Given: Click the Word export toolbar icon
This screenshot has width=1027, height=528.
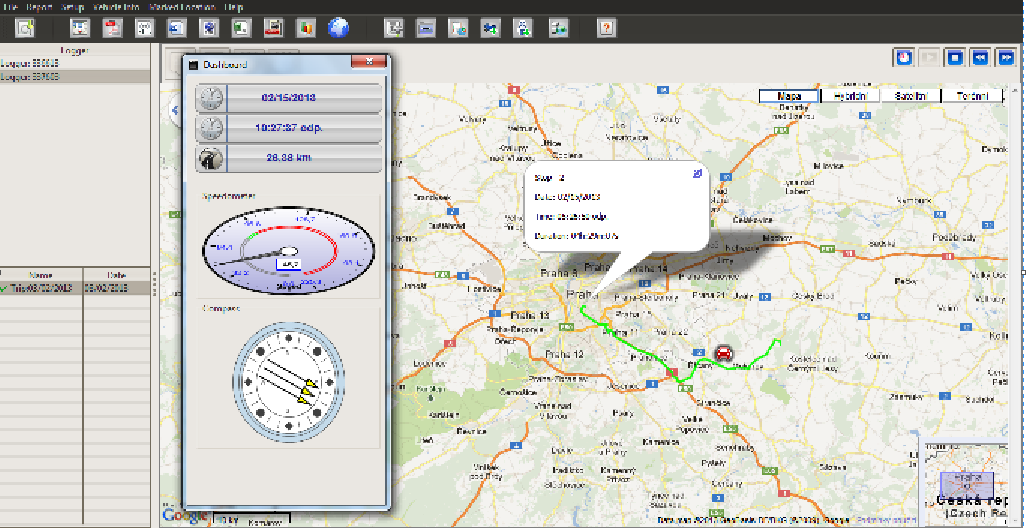Looking at the screenshot, I should (x=177, y=28).
